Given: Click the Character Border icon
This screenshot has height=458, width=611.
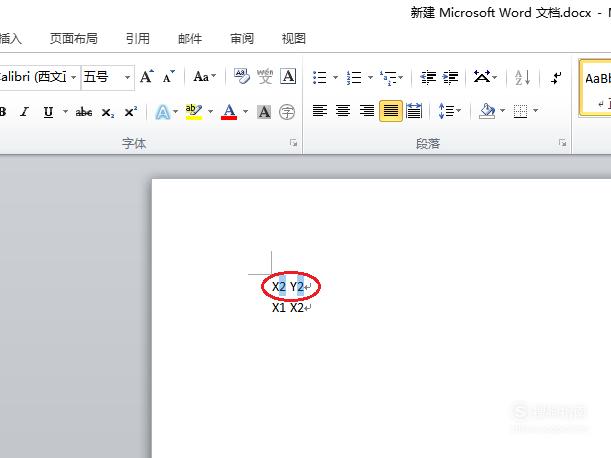Looking at the screenshot, I should tap(288, 76).
